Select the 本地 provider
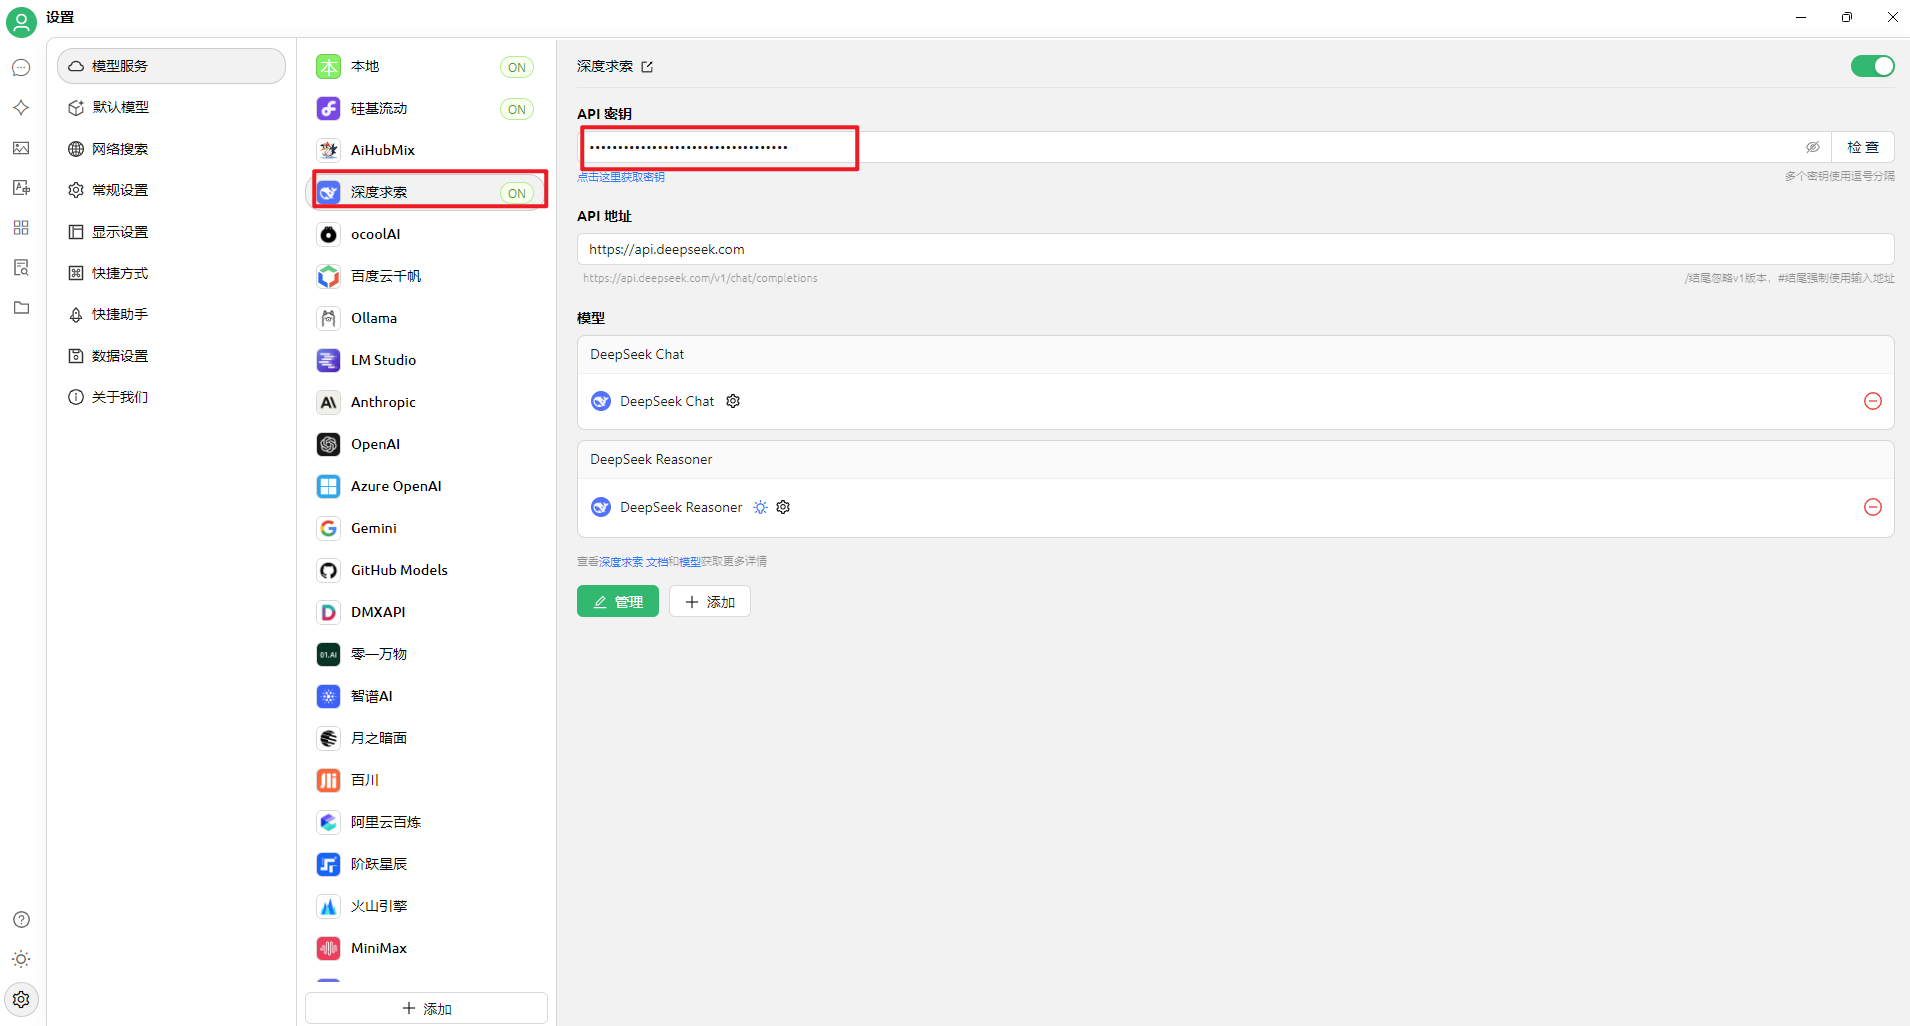This screenshot has height=1026, width=1910. pyautogui.click(x=426, y=66)
